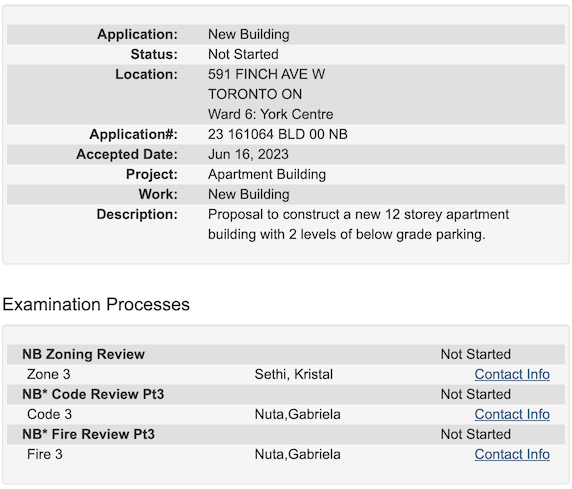Click the Fire 3 process label
The width and height of the screenshot is (572, 489).
[x=45, y=455]
